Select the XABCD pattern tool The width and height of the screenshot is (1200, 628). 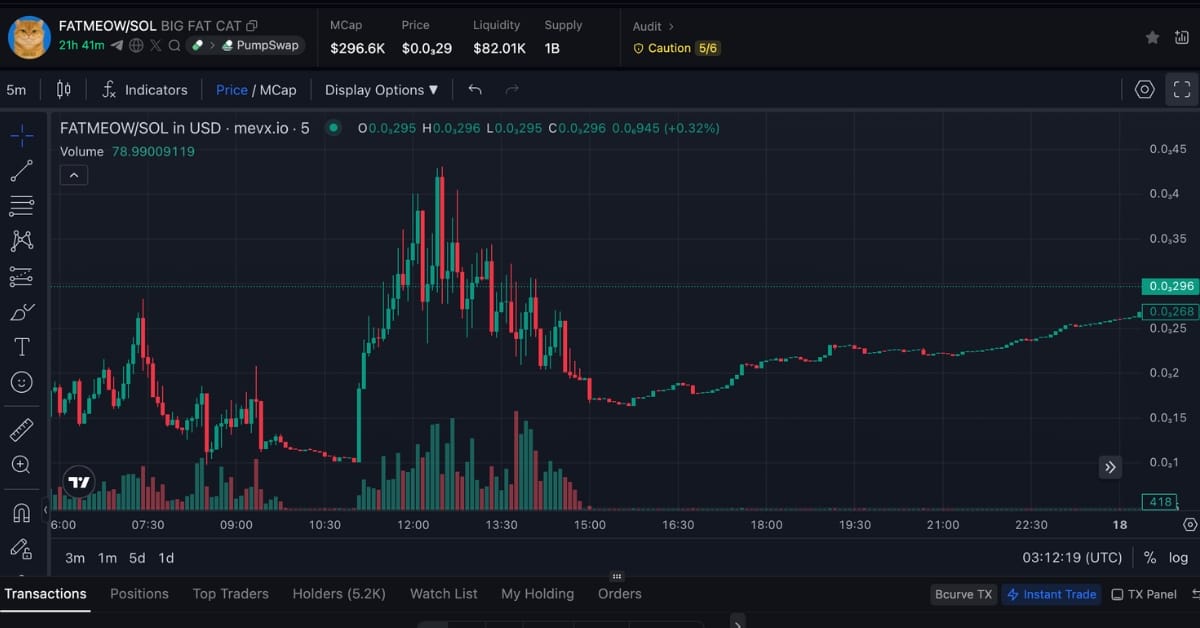coord(21,241)
